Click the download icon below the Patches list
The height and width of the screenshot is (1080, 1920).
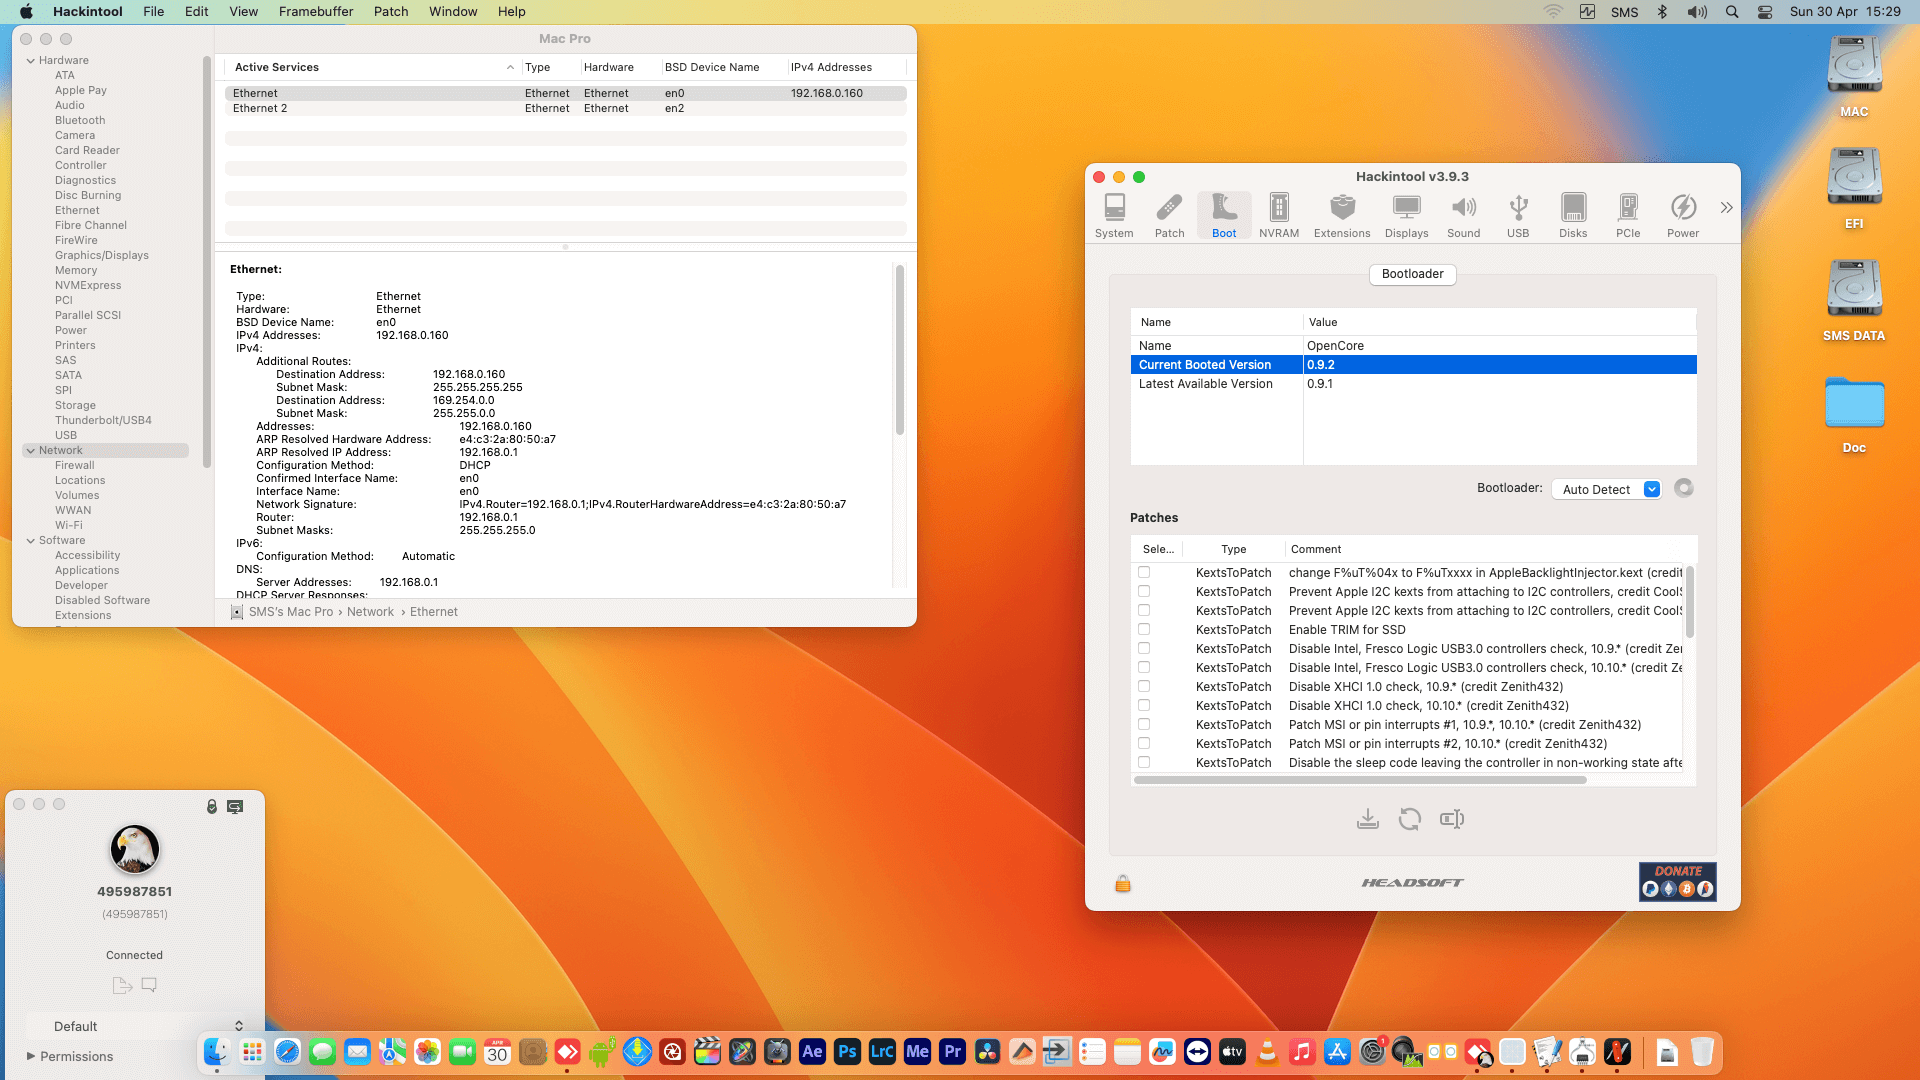click(x=1368, y=819)
